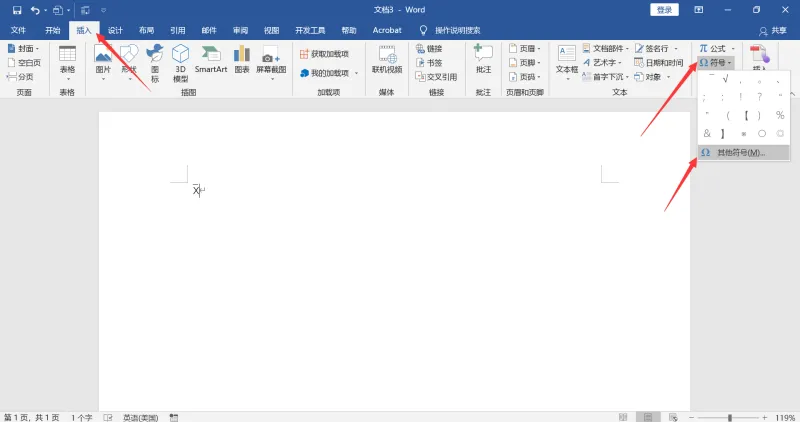The image size is (800, 422).
Task: Switch to read mode view icon
Action: point(623,417)
